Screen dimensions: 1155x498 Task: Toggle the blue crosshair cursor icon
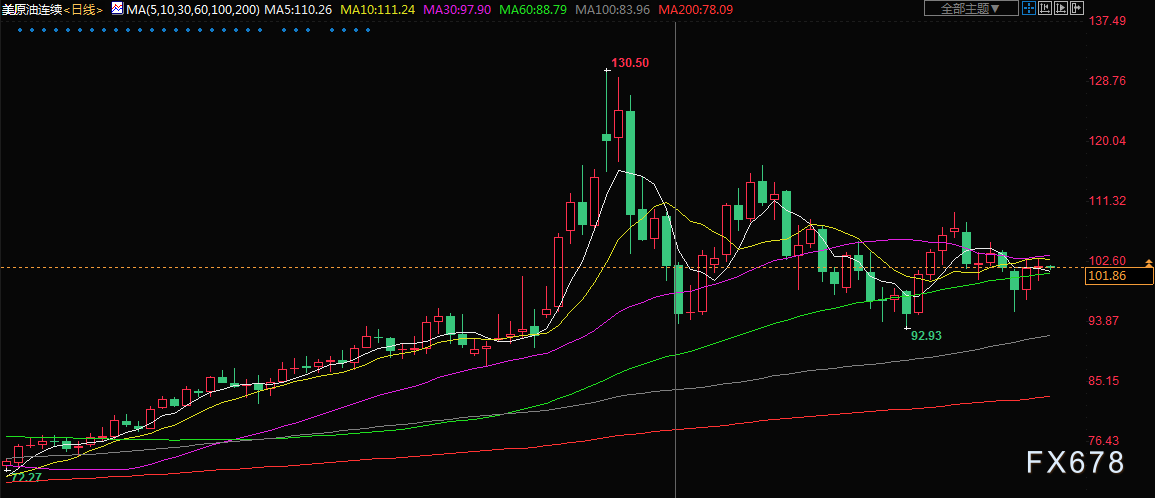coord(1029,8)
